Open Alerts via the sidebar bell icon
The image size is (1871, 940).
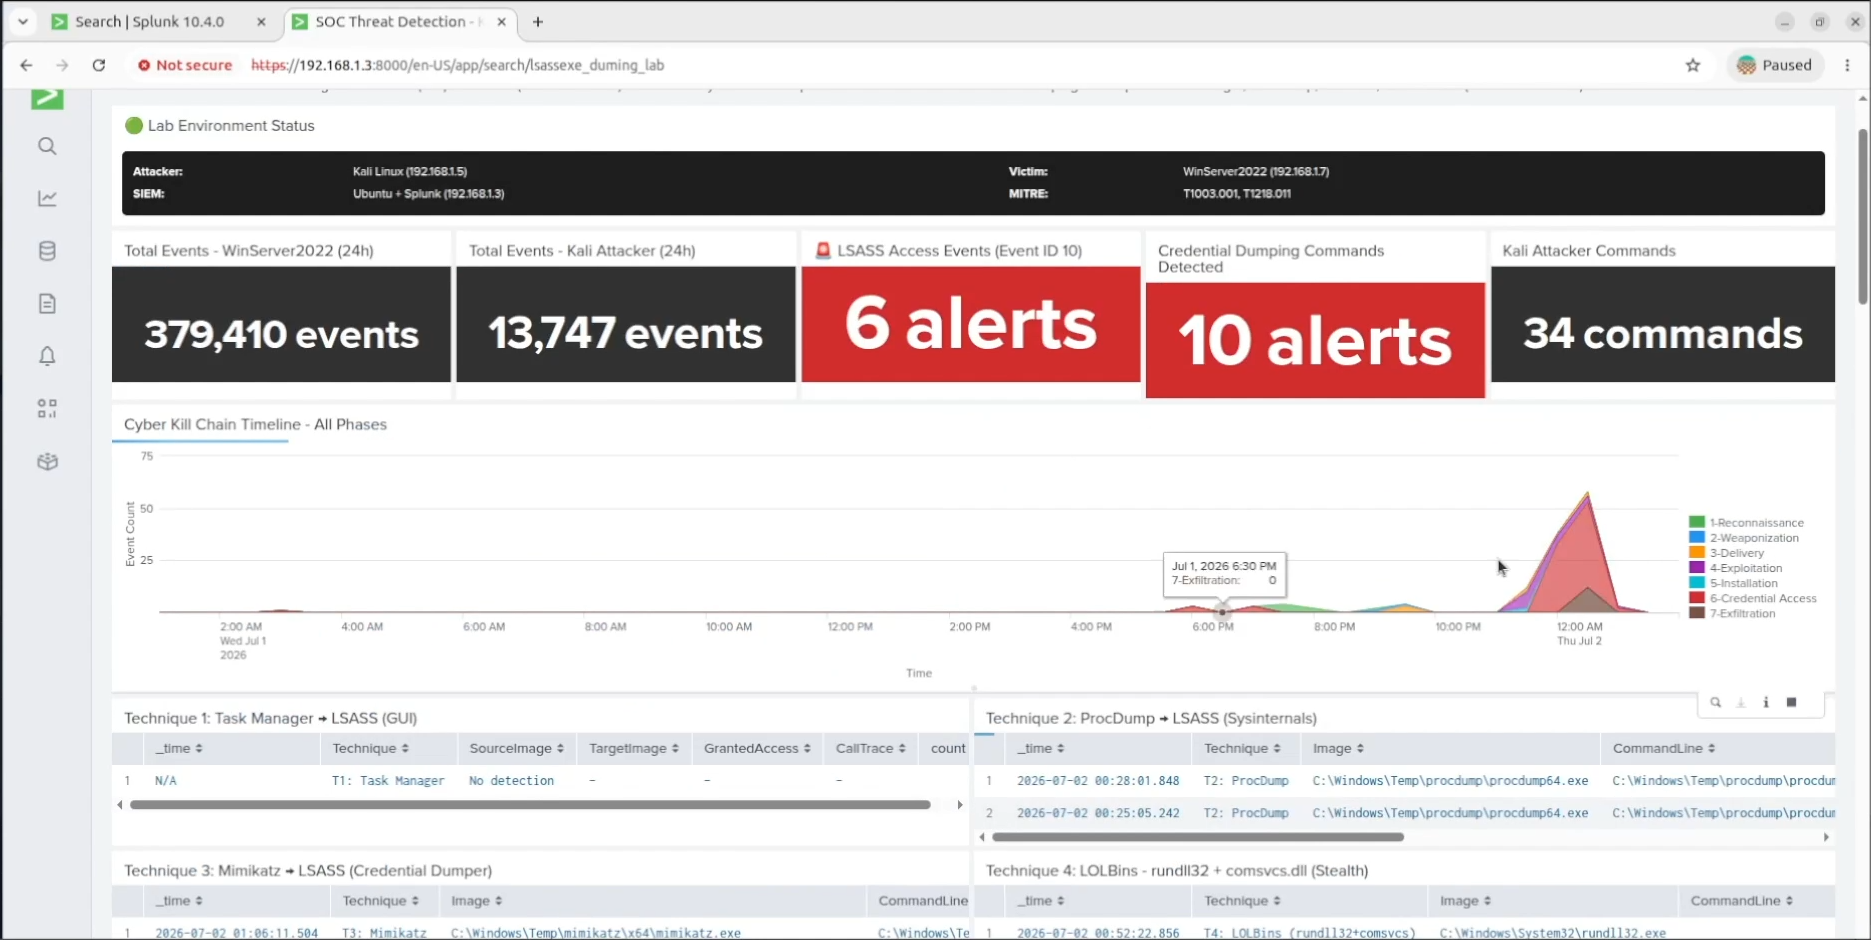(47, 356)
